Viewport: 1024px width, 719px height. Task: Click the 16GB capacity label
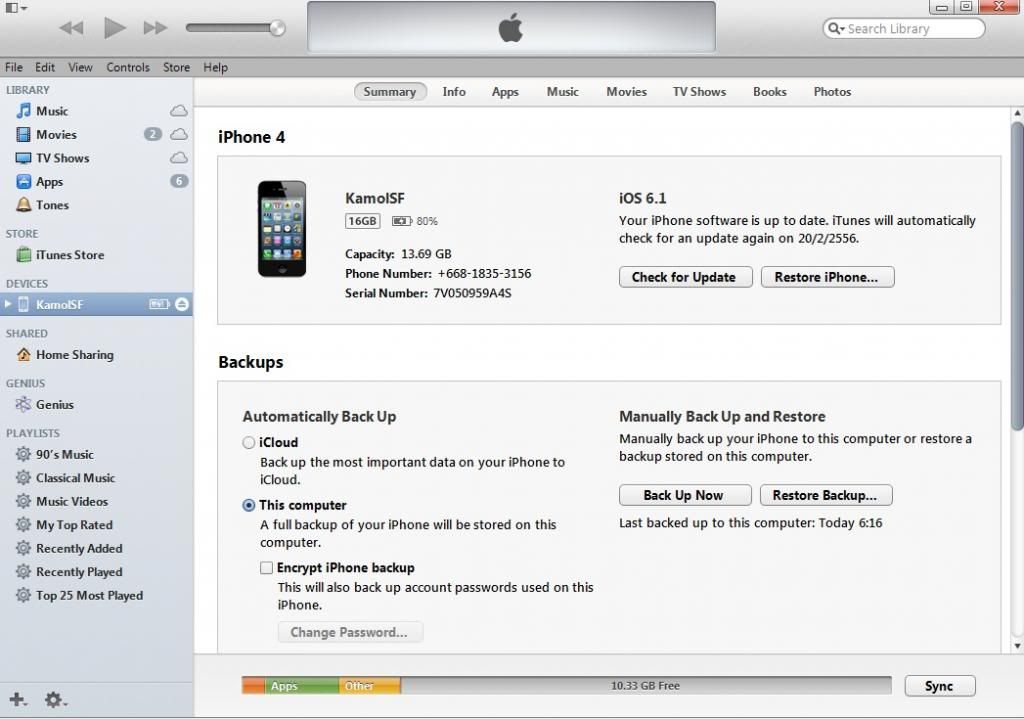pyautogui.click(x=362, y=221)
